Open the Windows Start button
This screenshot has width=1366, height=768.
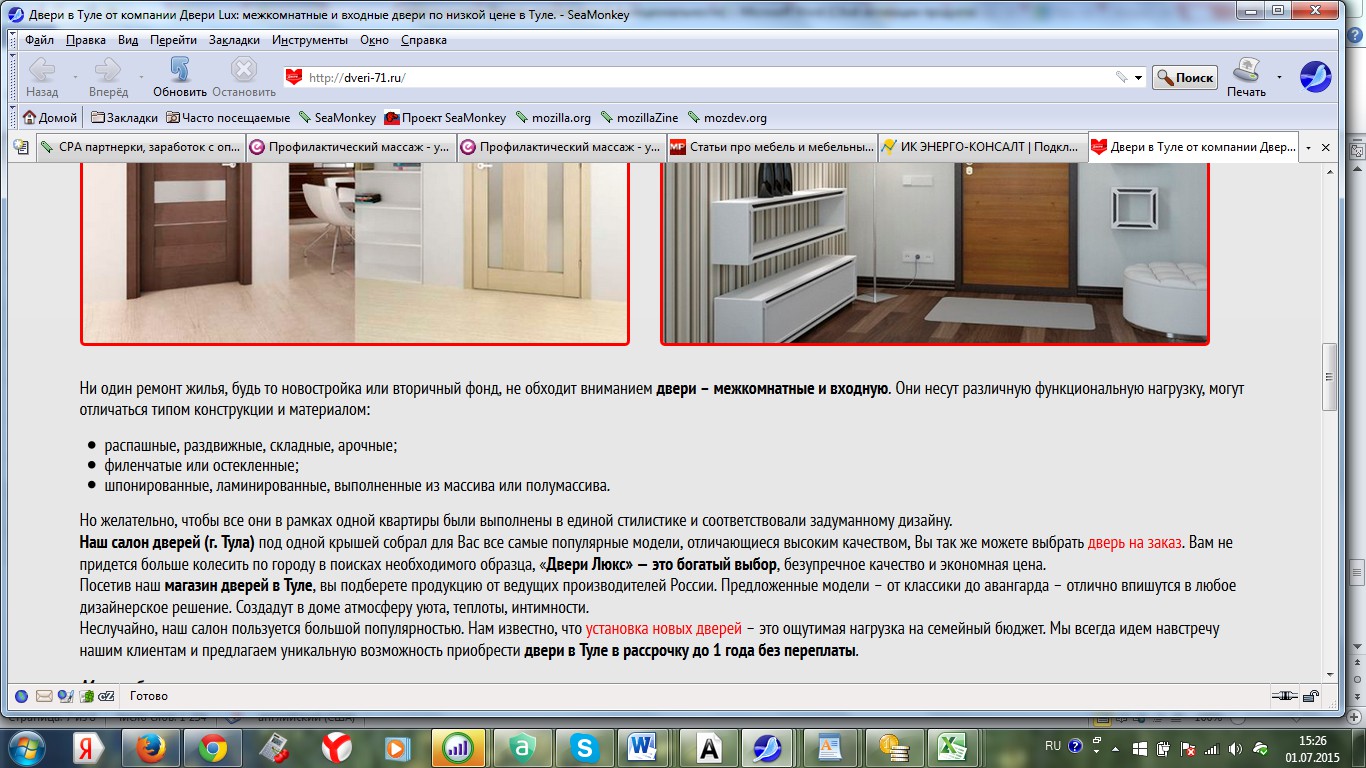28,747
